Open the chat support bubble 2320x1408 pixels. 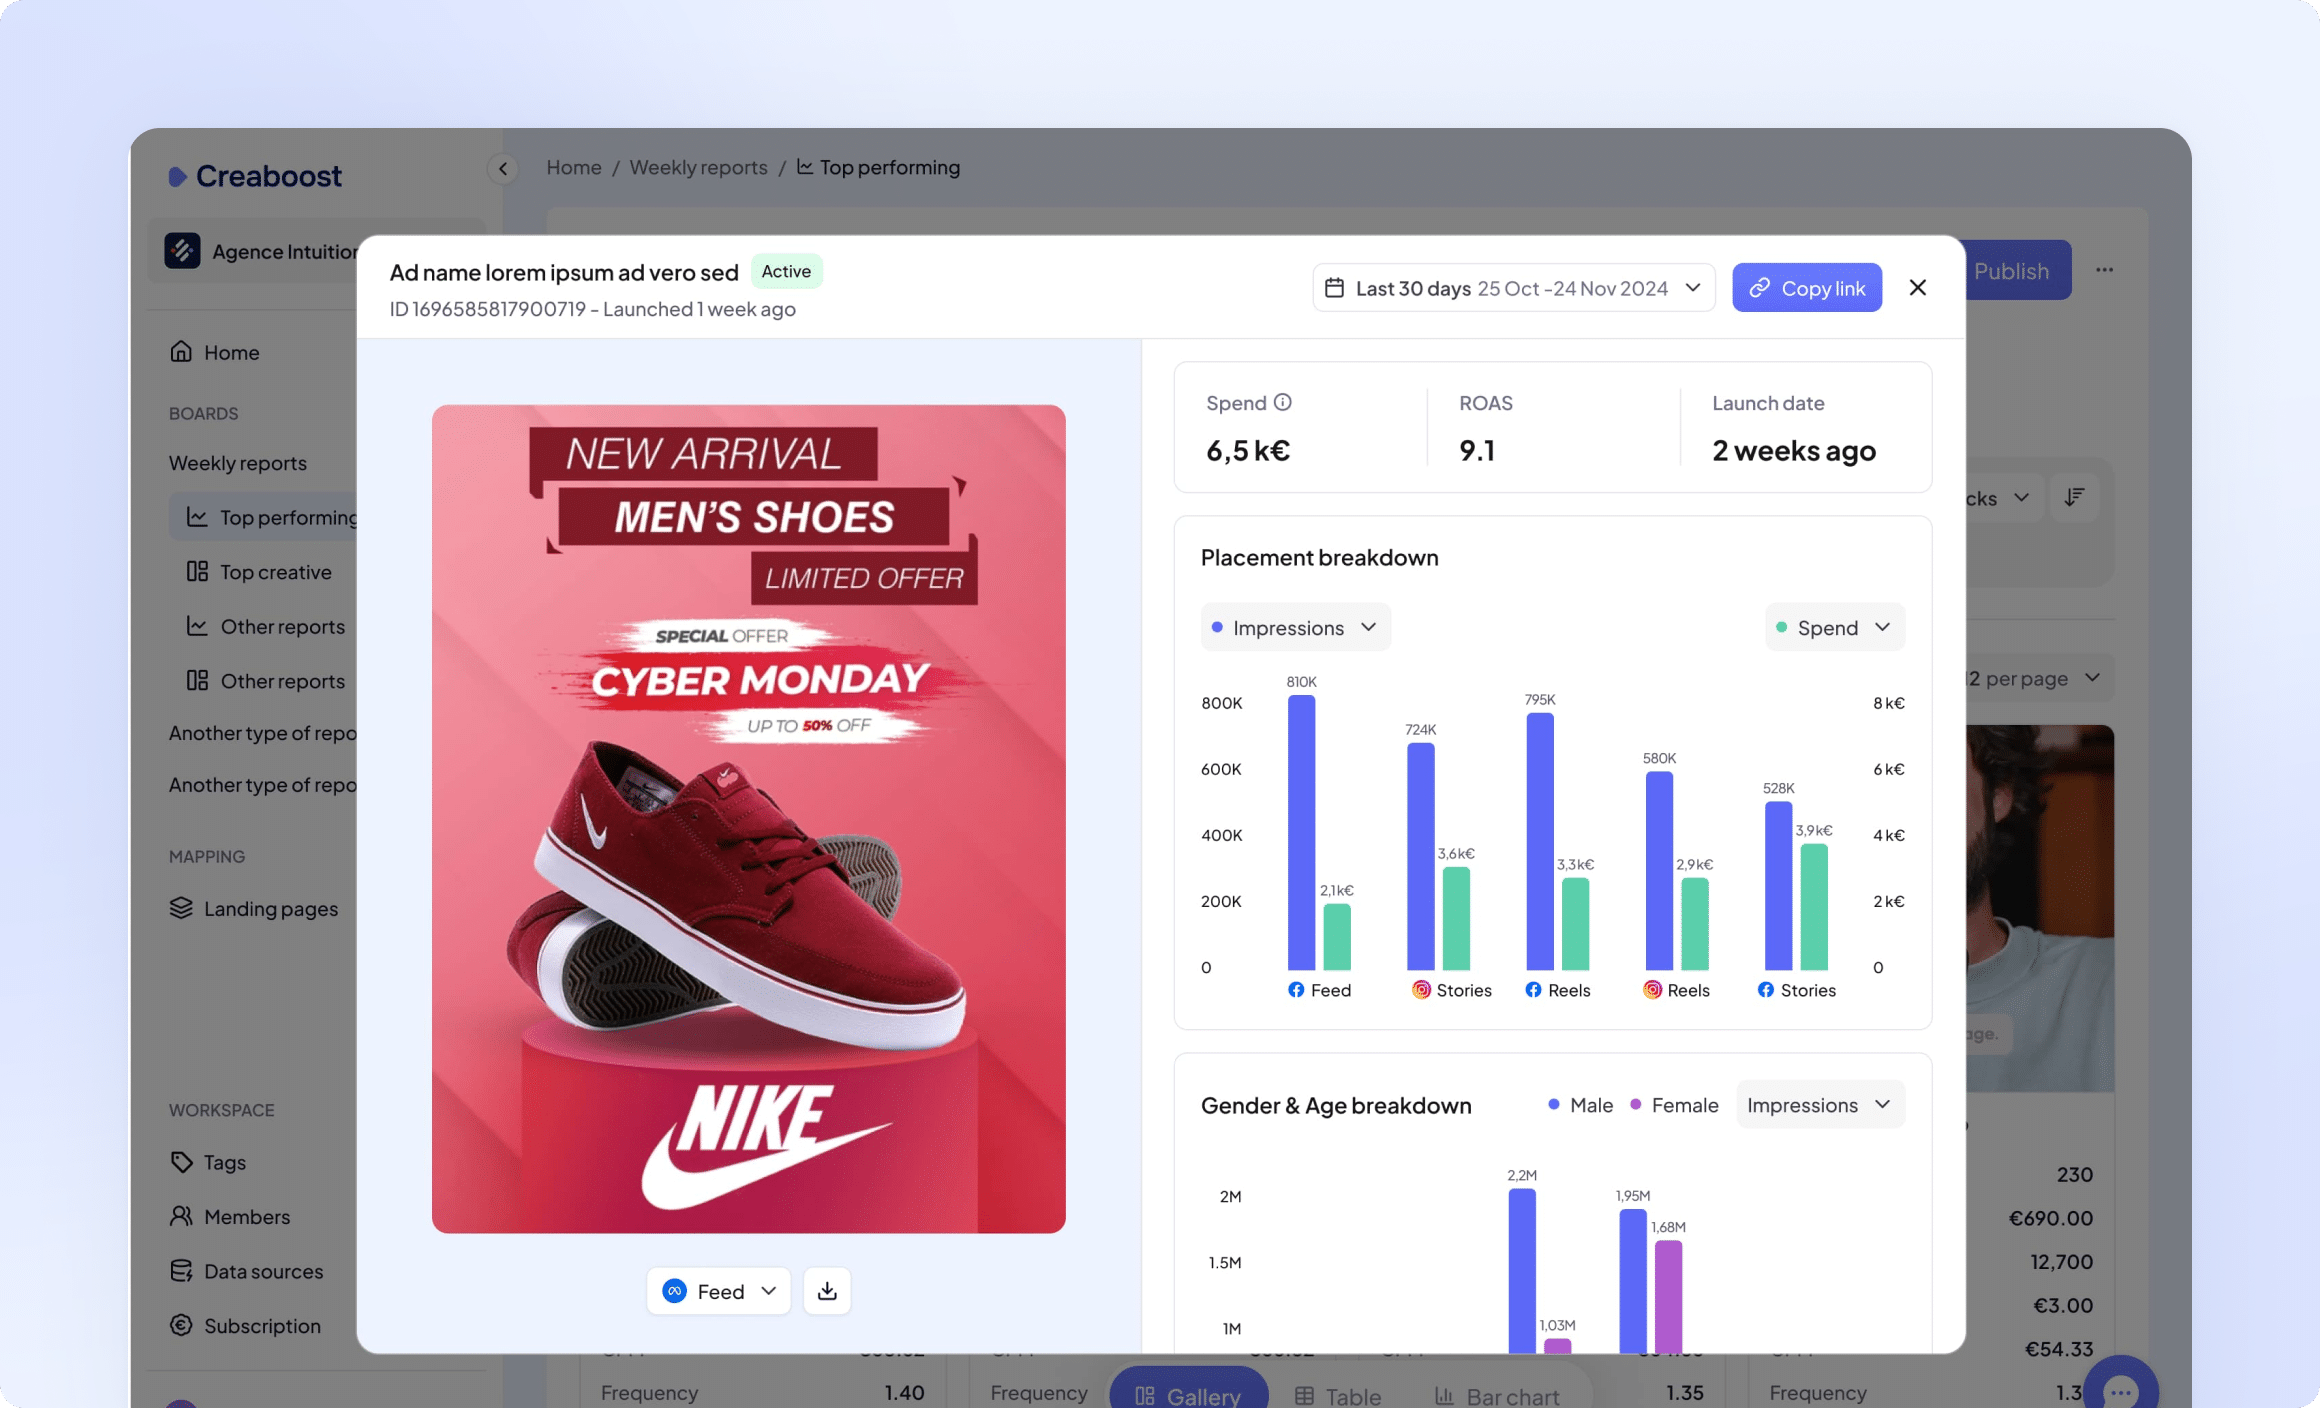(2120, 1388)
